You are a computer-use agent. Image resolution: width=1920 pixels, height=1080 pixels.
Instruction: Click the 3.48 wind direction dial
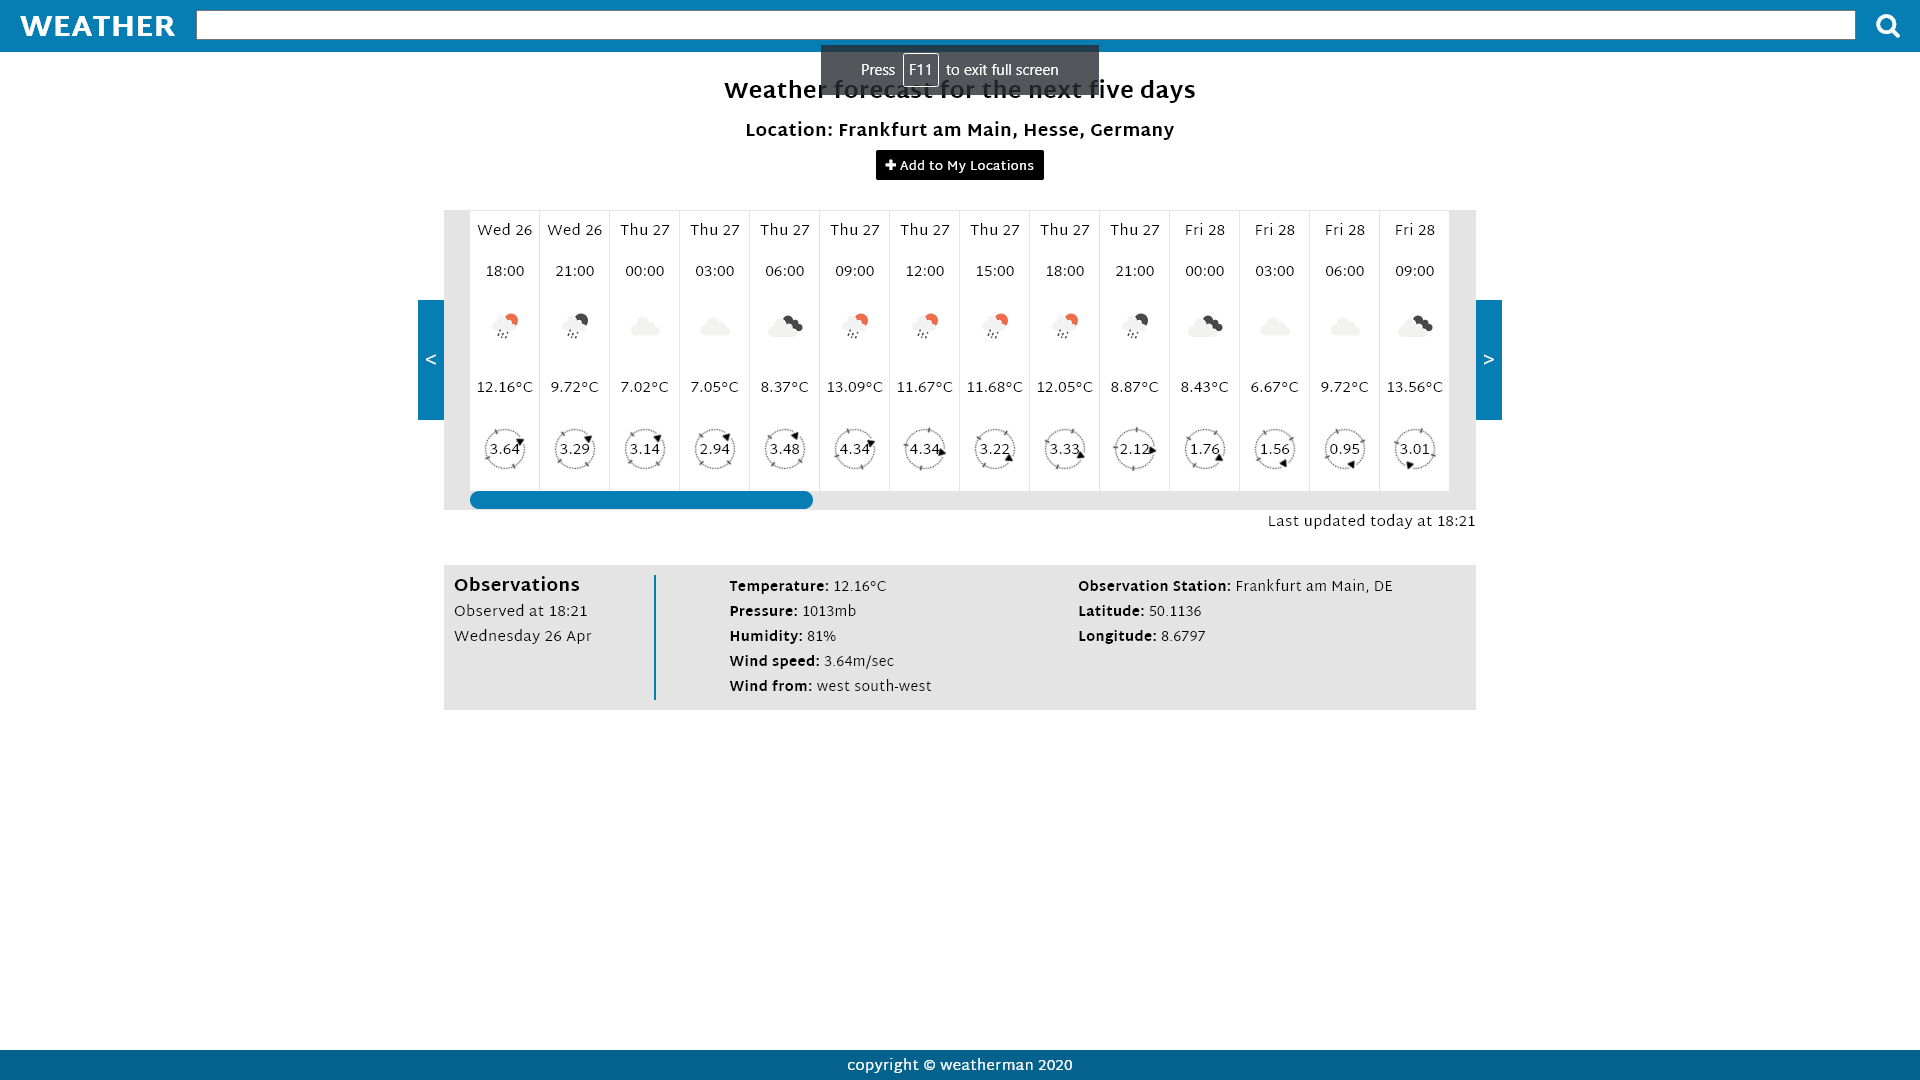click(x=785, y=449)
